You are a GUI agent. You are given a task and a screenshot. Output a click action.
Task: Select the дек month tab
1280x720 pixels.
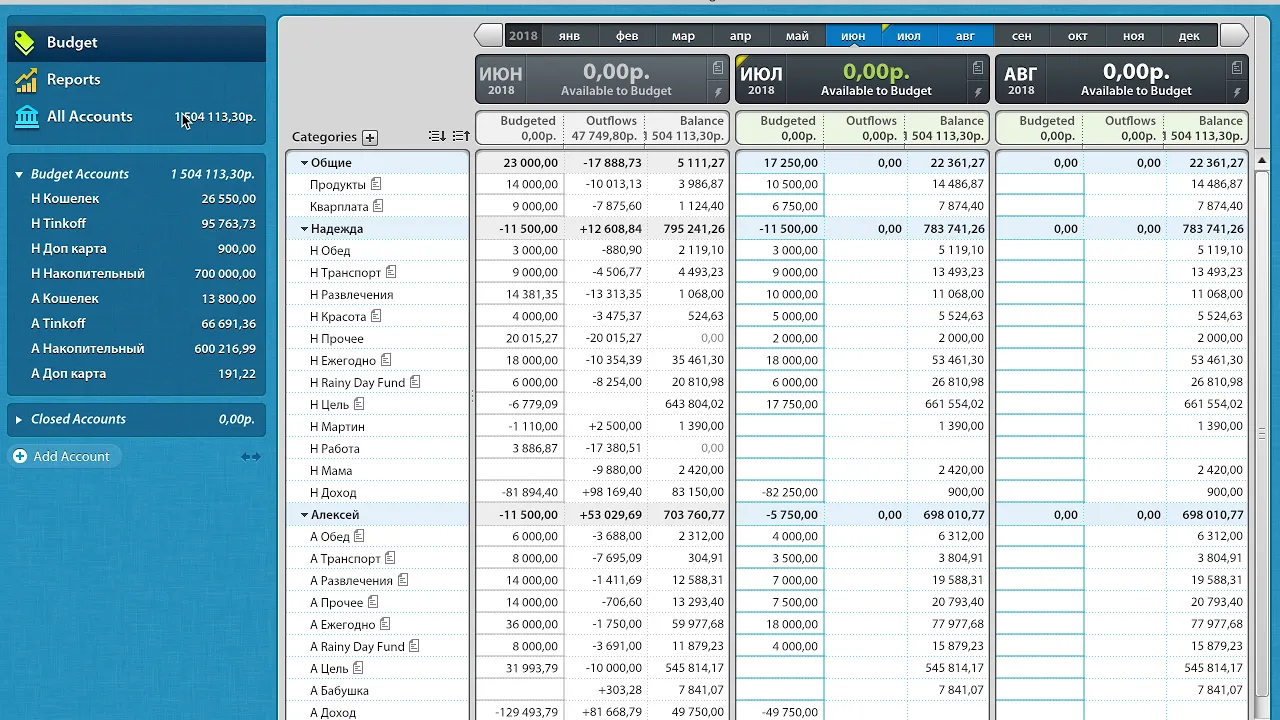pyautogui.click(x=1189, y=36)
